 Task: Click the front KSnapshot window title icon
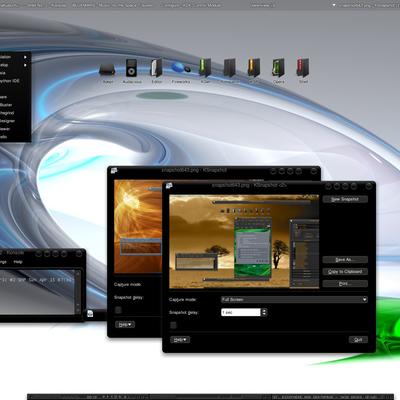(169, 186)
